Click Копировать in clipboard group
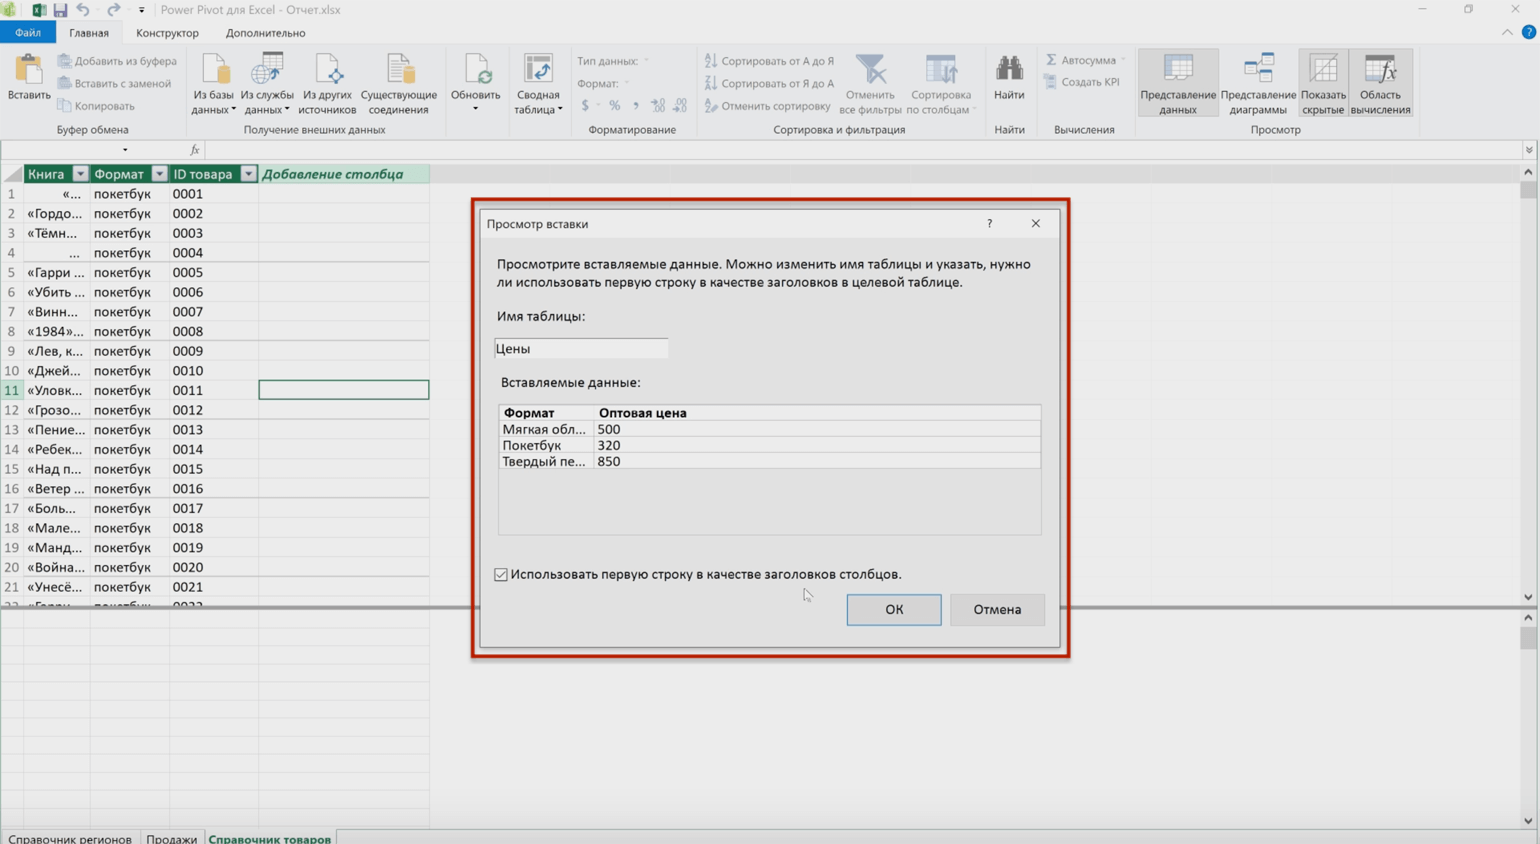The image size is (1540, 844). coord(96,106)
